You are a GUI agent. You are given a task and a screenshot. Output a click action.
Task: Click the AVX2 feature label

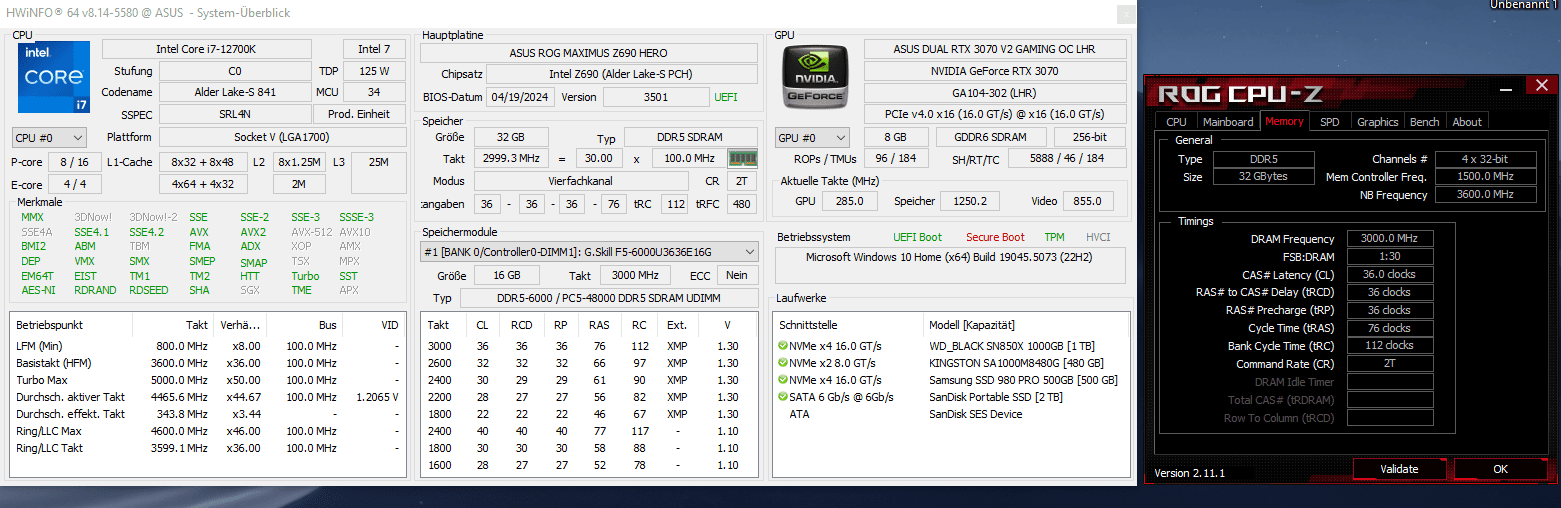tap(253, 231)
